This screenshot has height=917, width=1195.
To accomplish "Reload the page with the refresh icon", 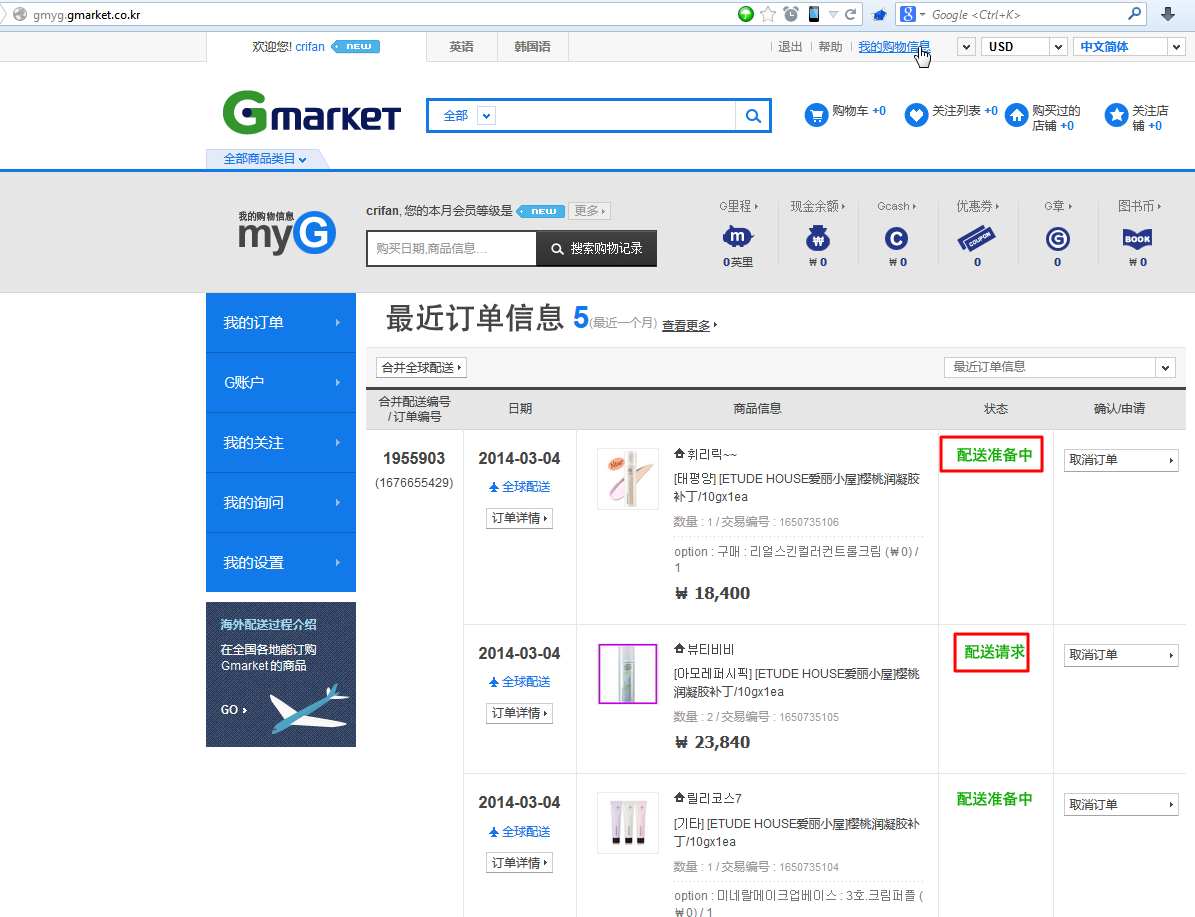I will (x=851, y=14).
